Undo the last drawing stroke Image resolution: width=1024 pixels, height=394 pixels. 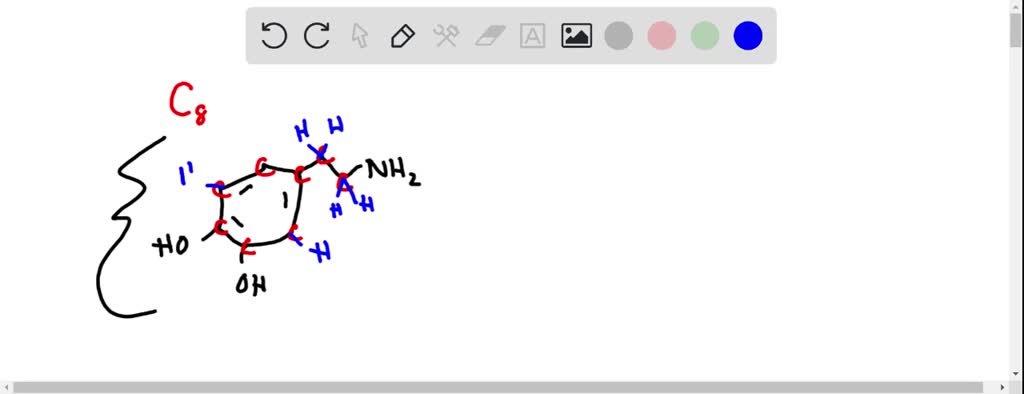click(x=274, y=35)
